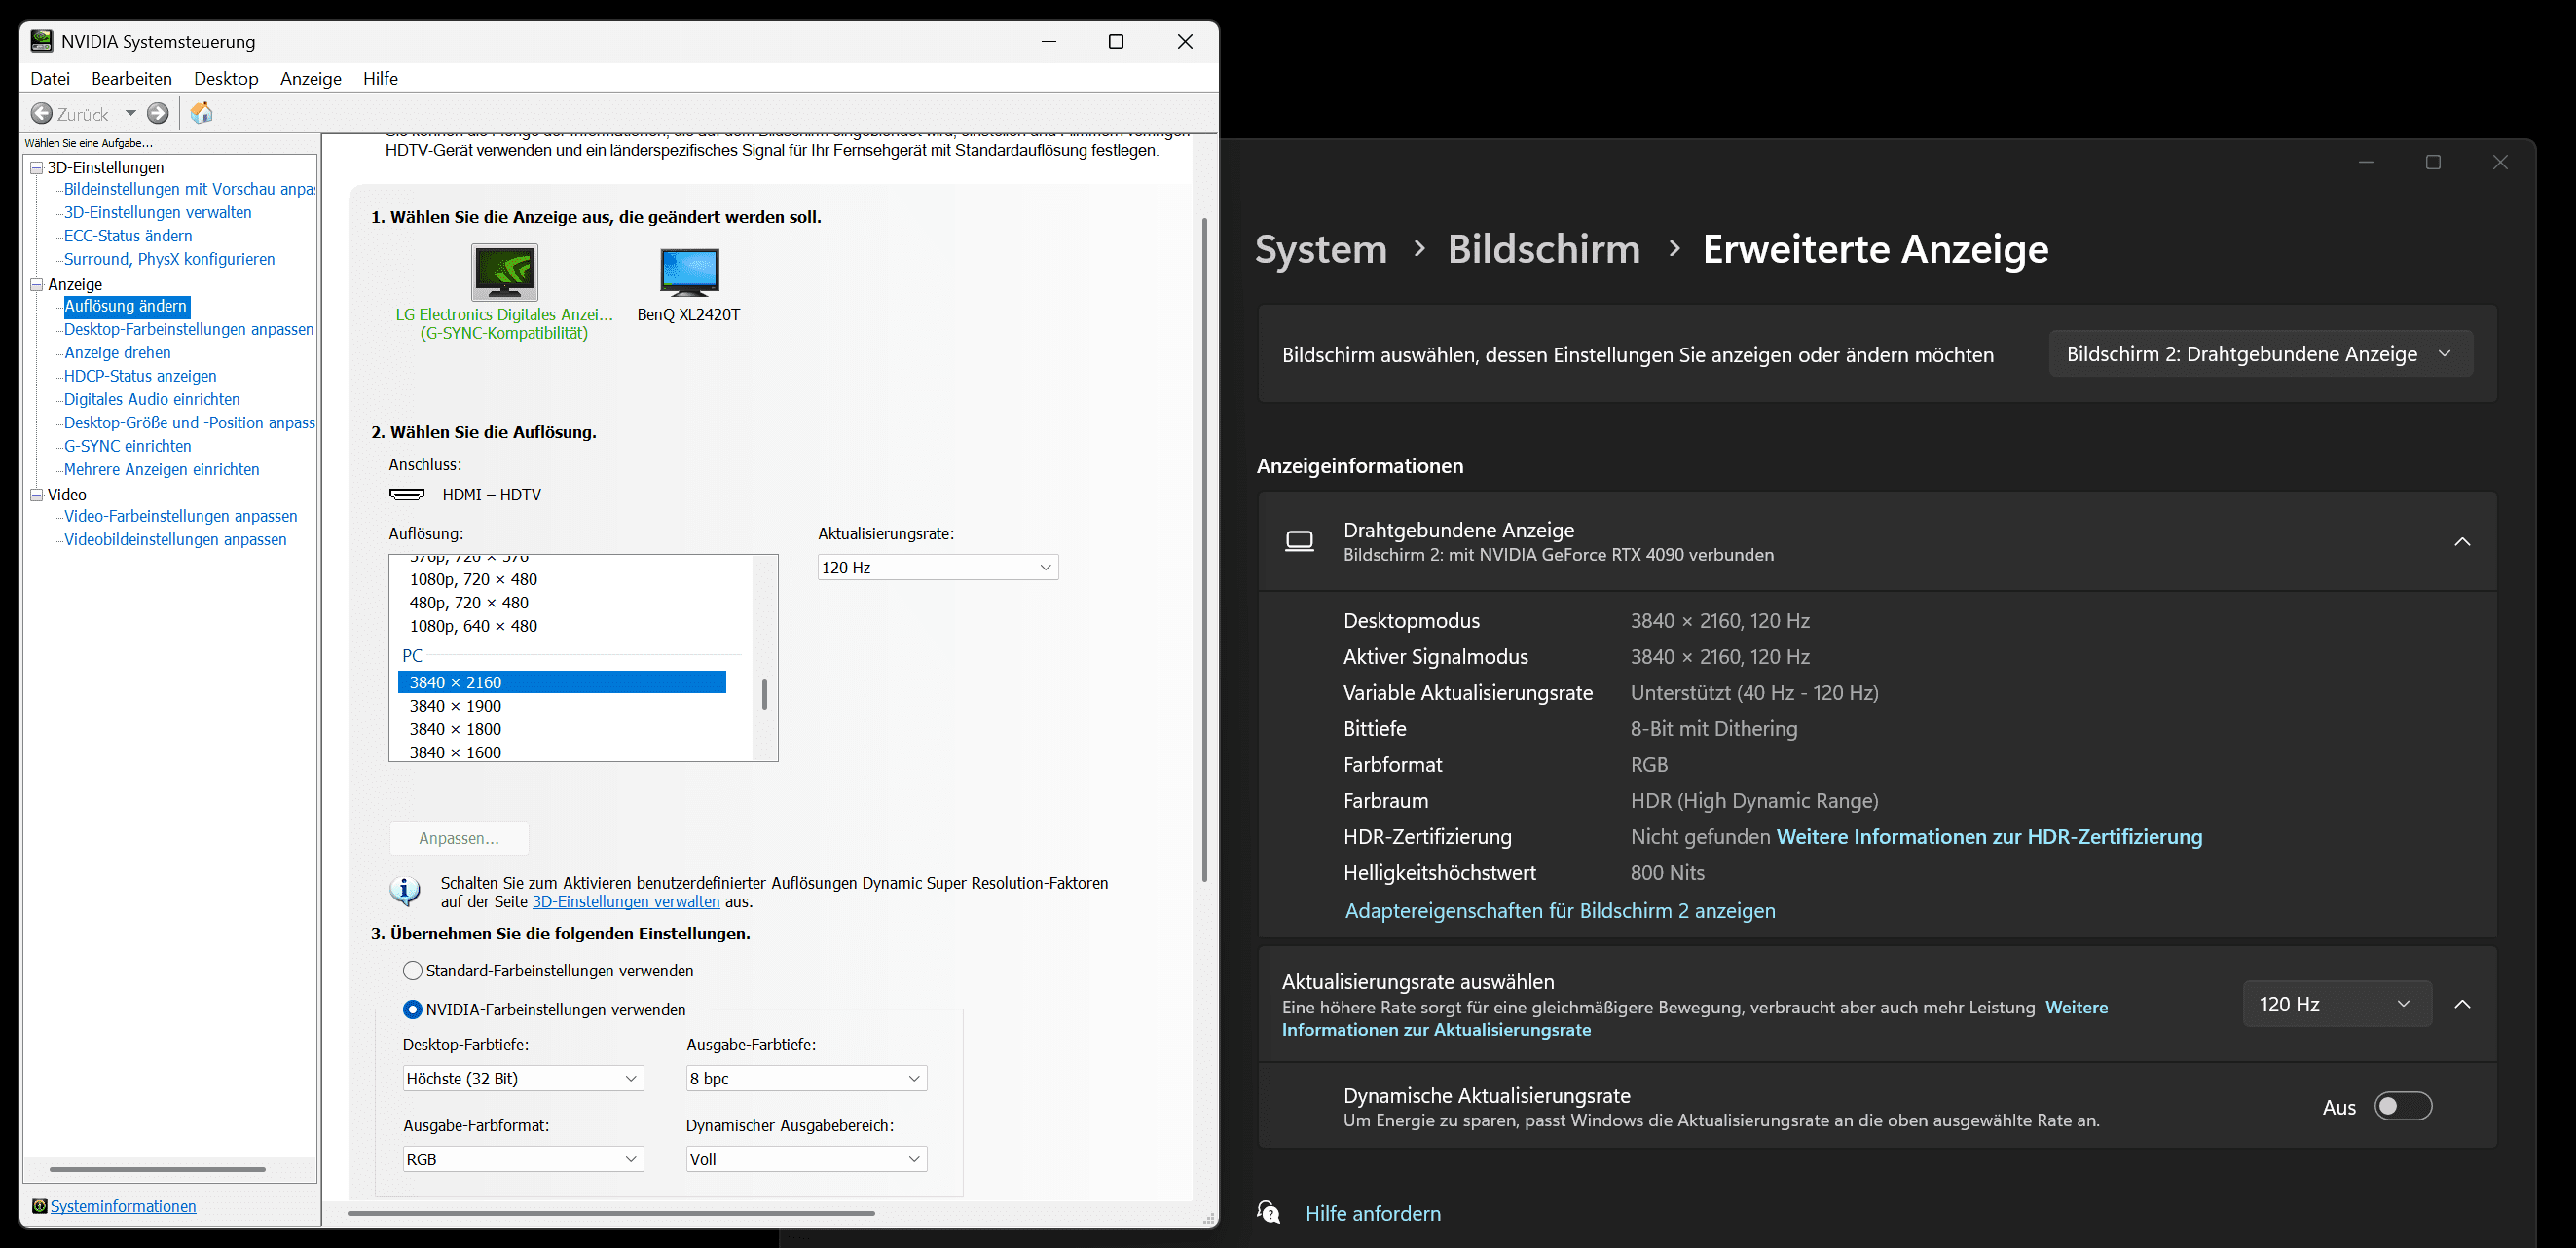Image resolution: width=2576 pixels, height=1248 pixels.
Task: Click the main panel horizontal scrollbar
Action: 611,1213
